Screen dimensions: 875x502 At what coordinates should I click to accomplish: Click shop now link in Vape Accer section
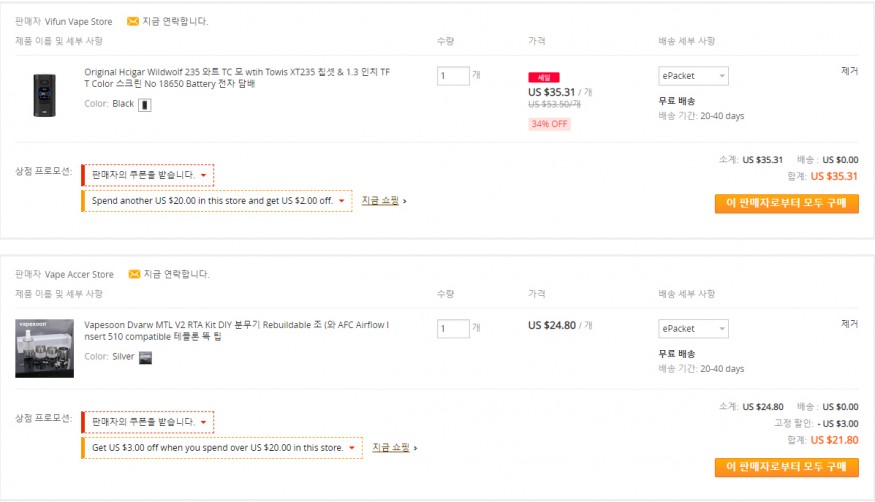pos(391,448)
